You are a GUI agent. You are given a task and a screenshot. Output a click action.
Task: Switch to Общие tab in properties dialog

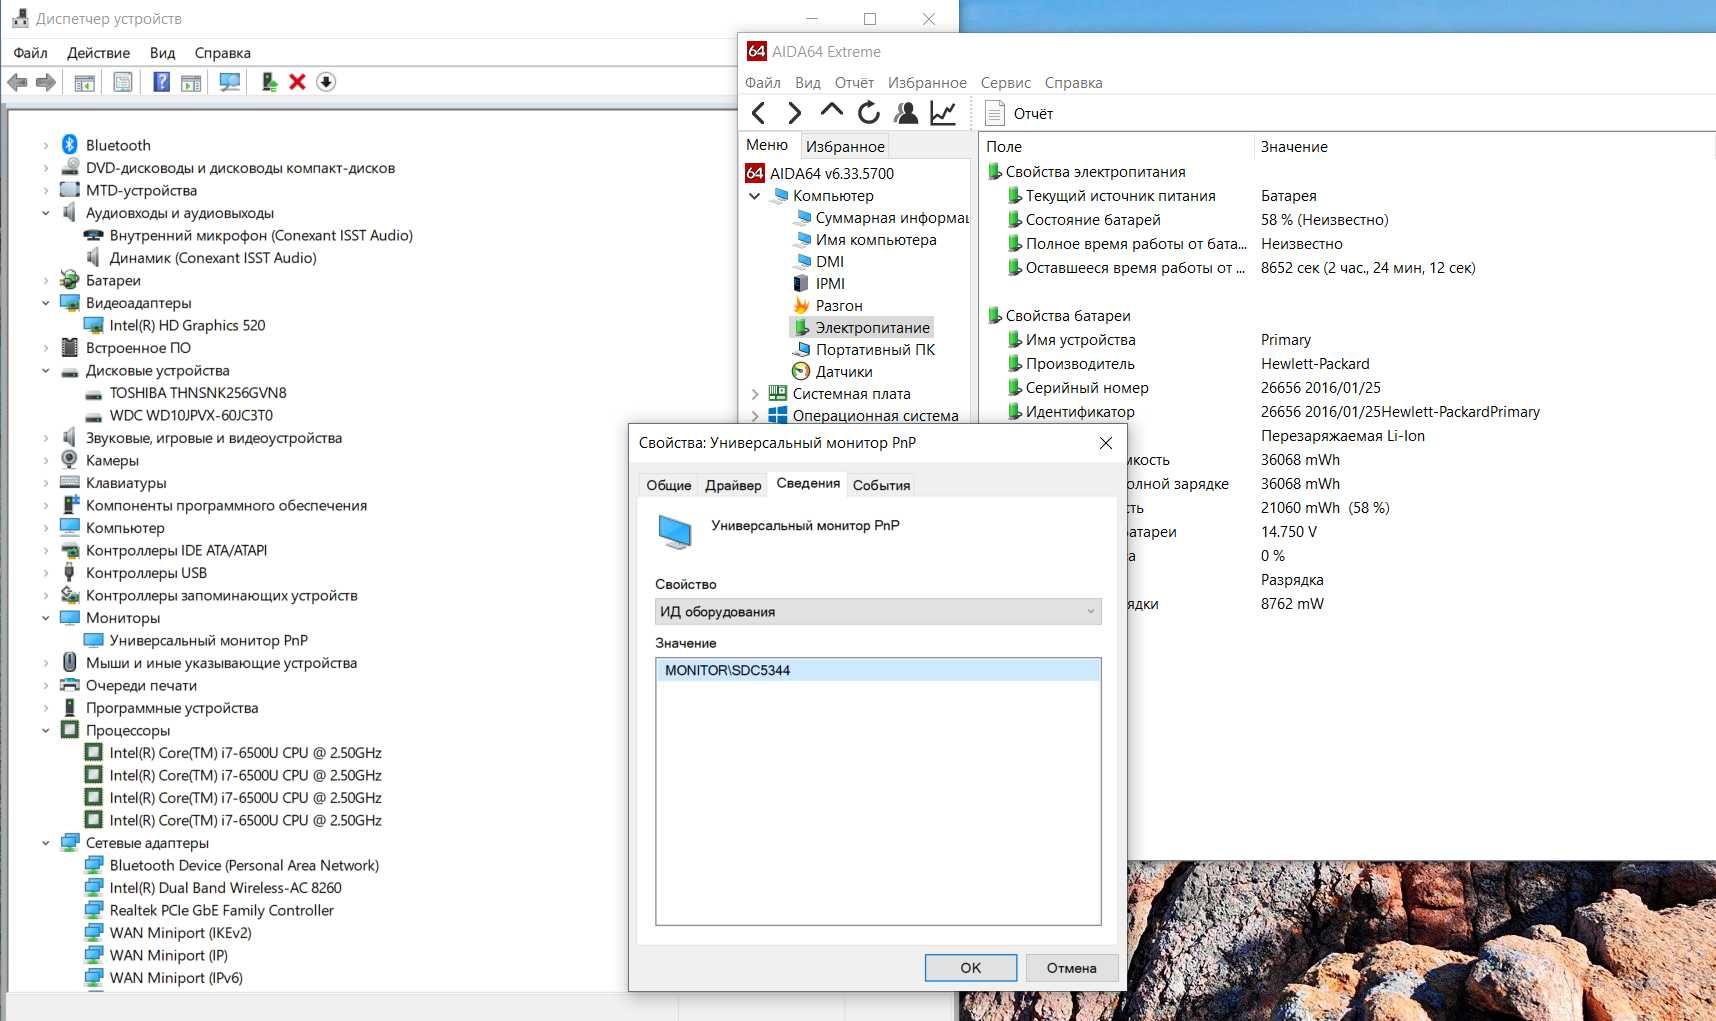click(668, 485)
